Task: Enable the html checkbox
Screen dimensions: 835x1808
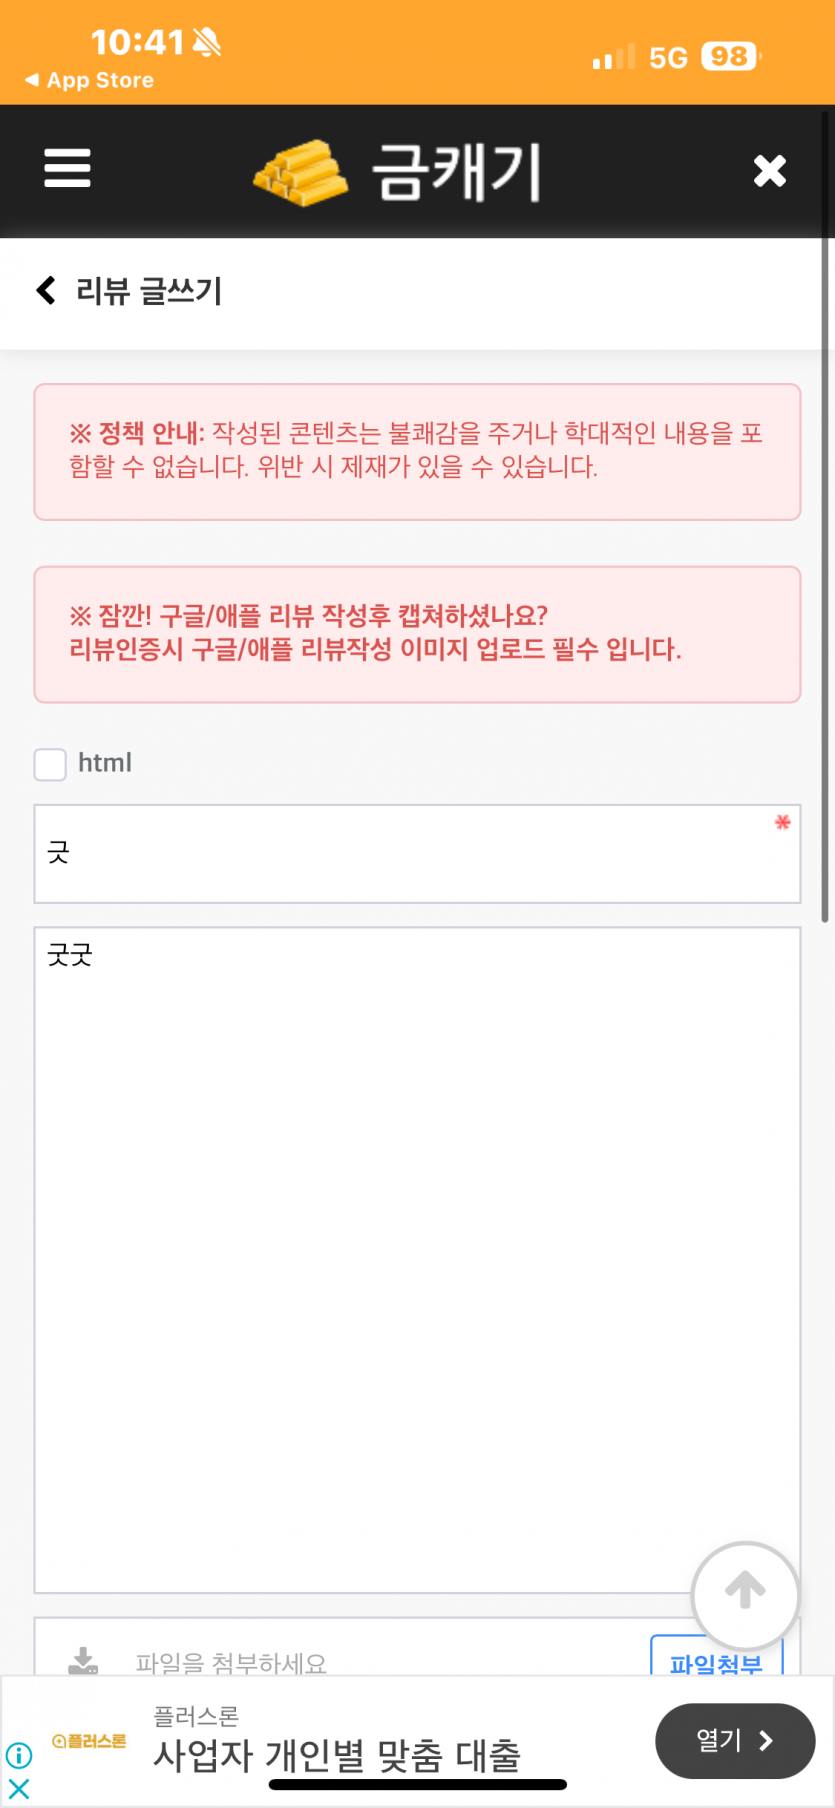Action: tap(50, 764)
